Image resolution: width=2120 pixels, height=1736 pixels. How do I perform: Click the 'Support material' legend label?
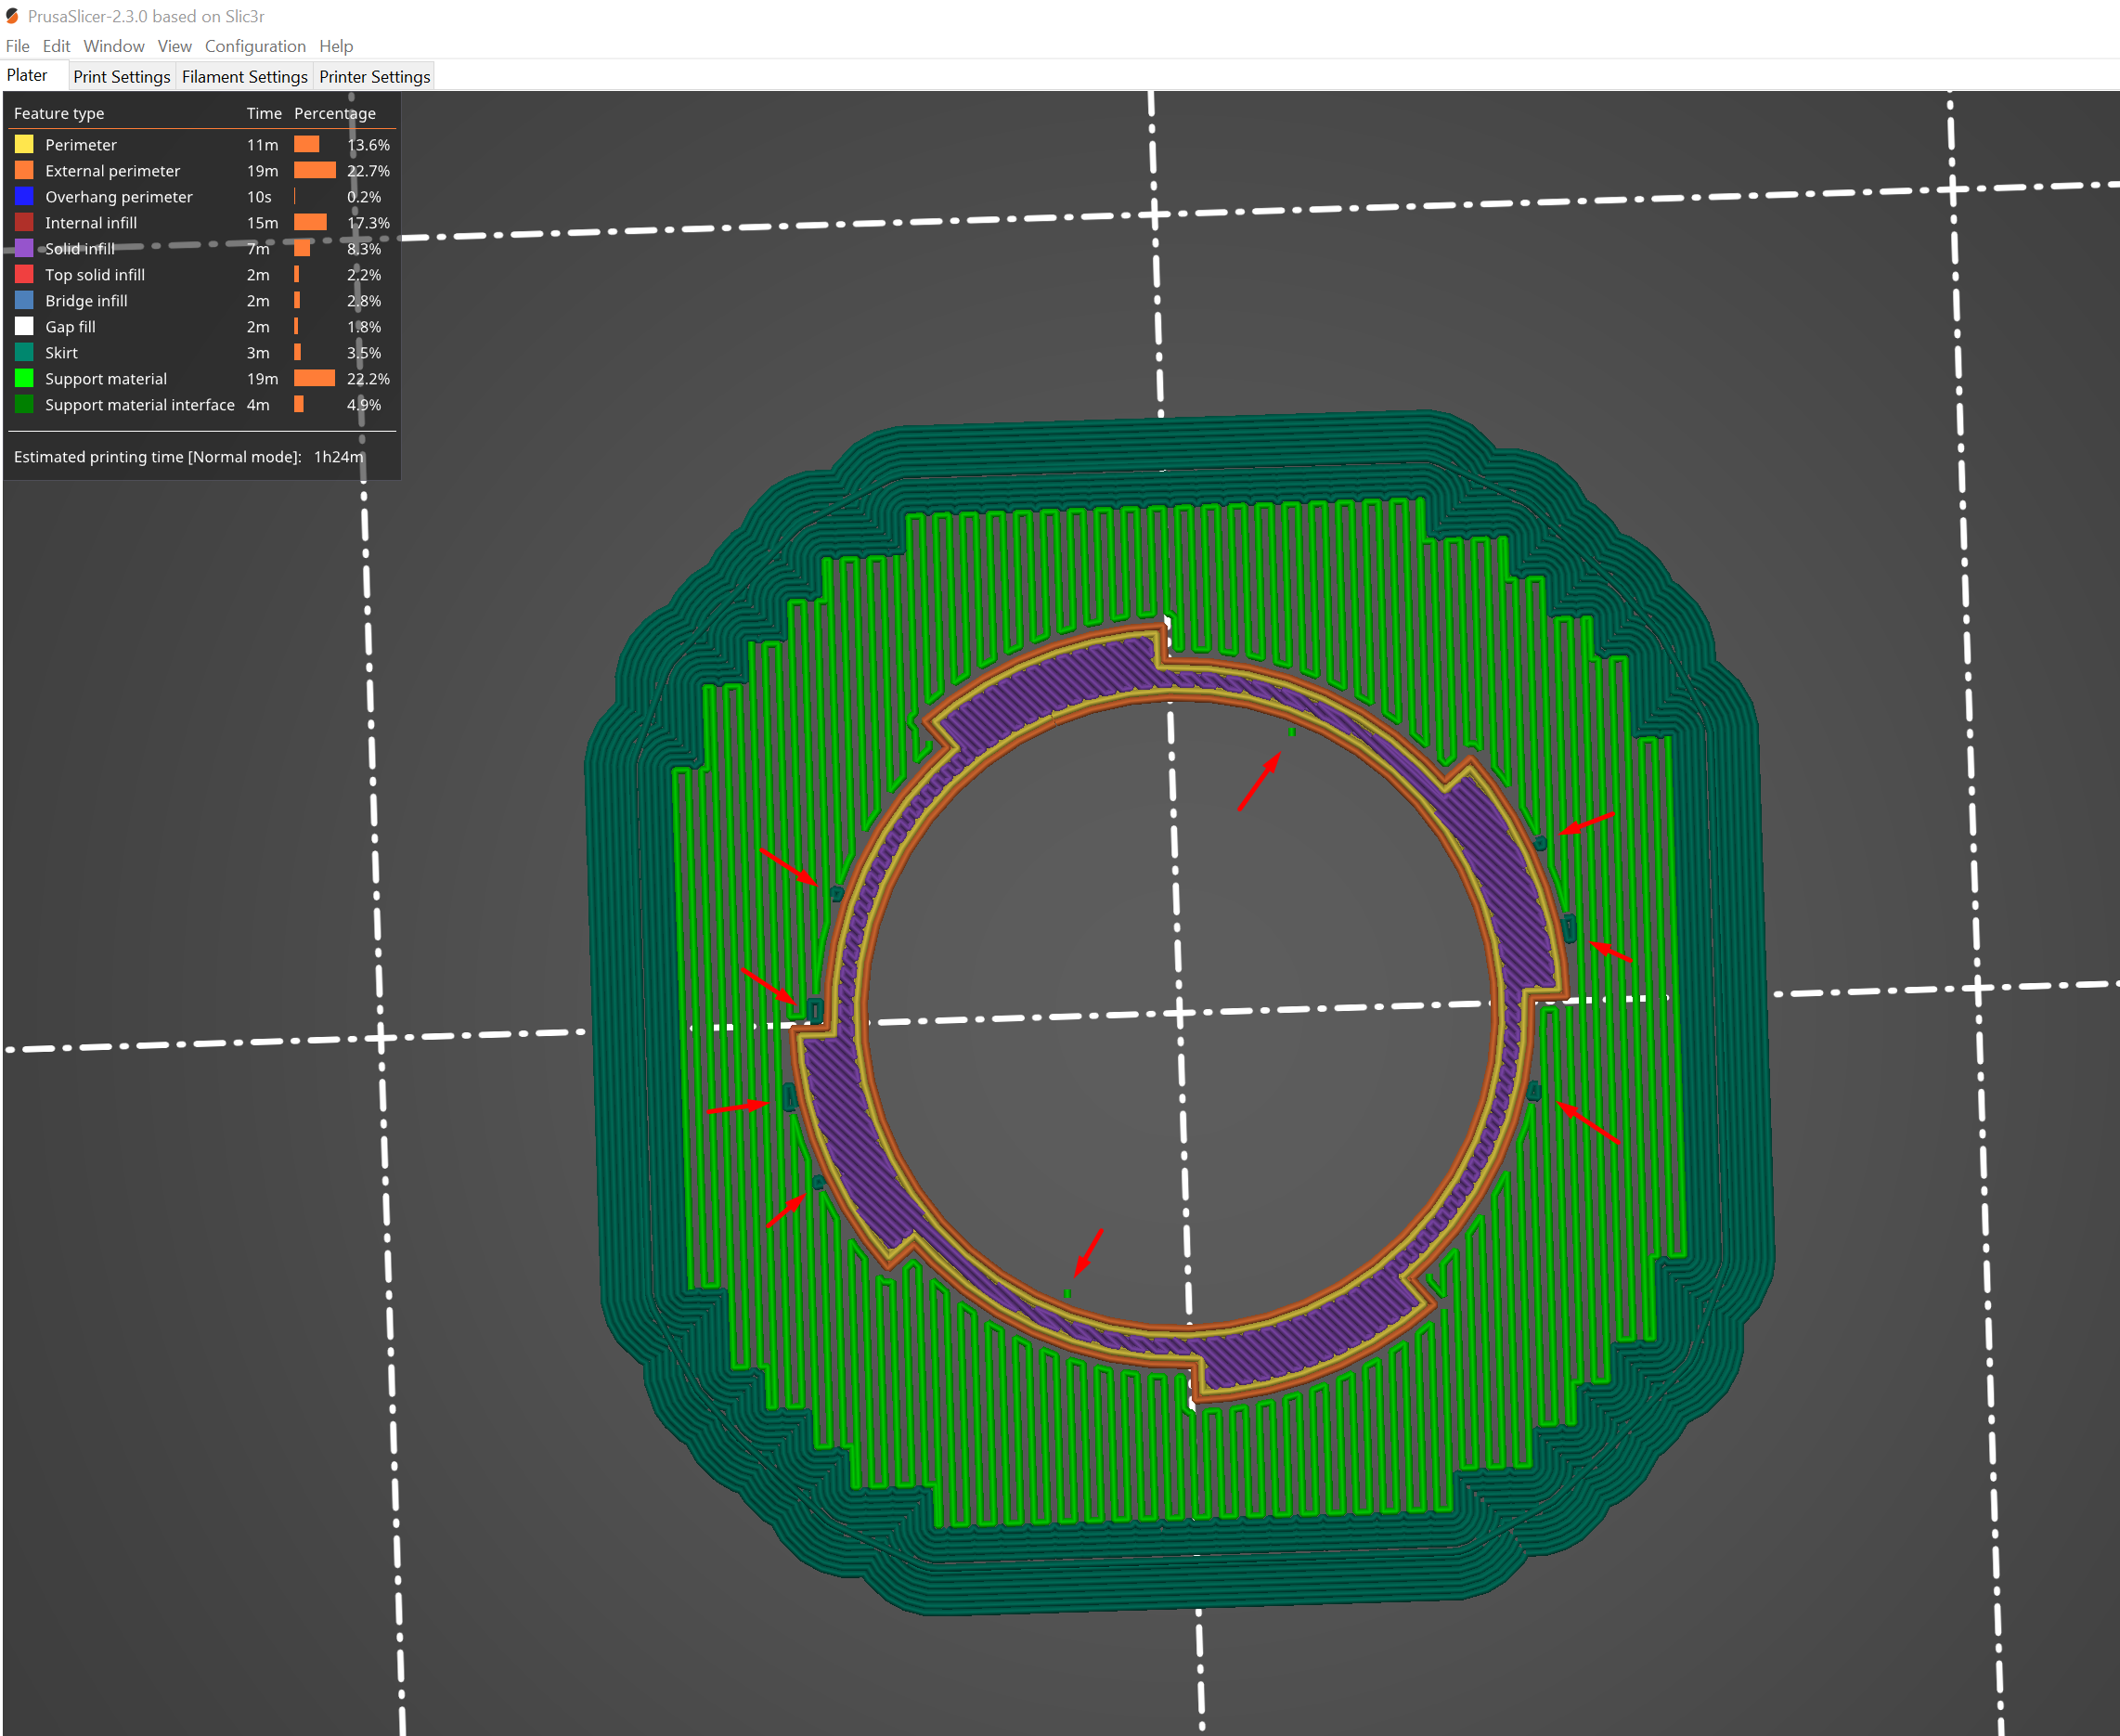click(106, 379)
